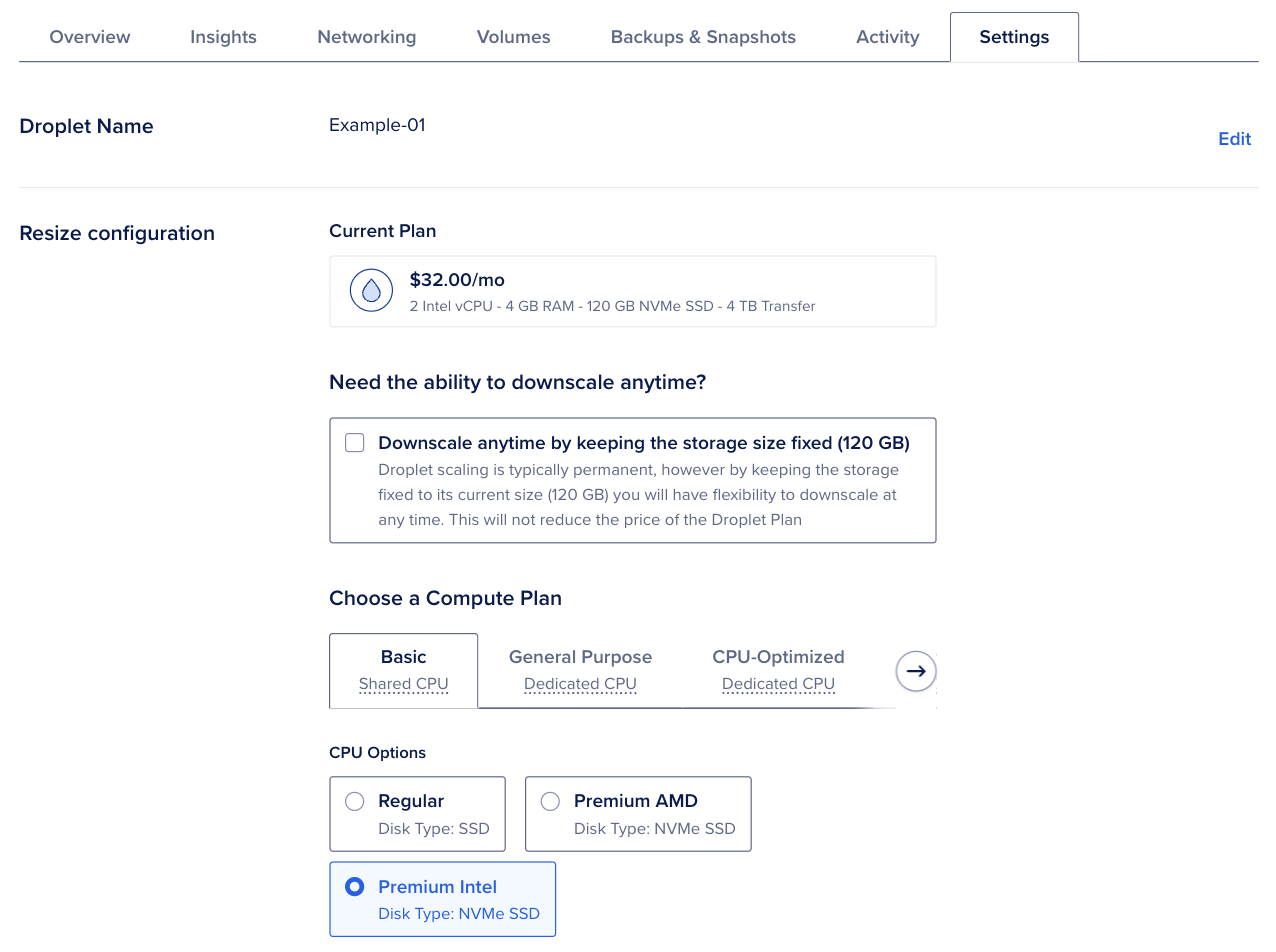Click the right arrow to show more plans

click(x=915, y=671)
